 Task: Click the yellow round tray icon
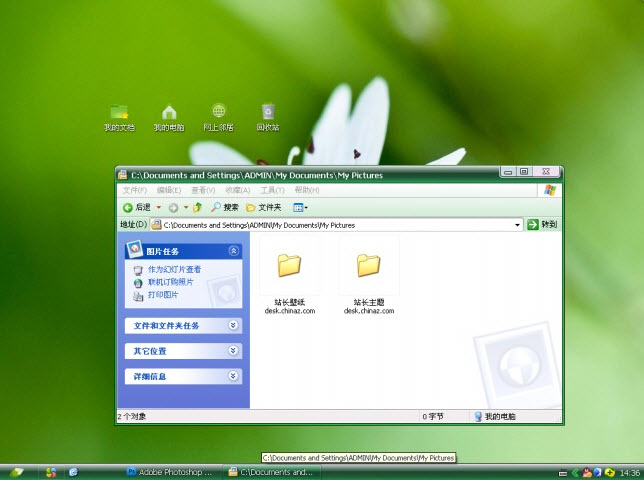click(x=610, y=473)
